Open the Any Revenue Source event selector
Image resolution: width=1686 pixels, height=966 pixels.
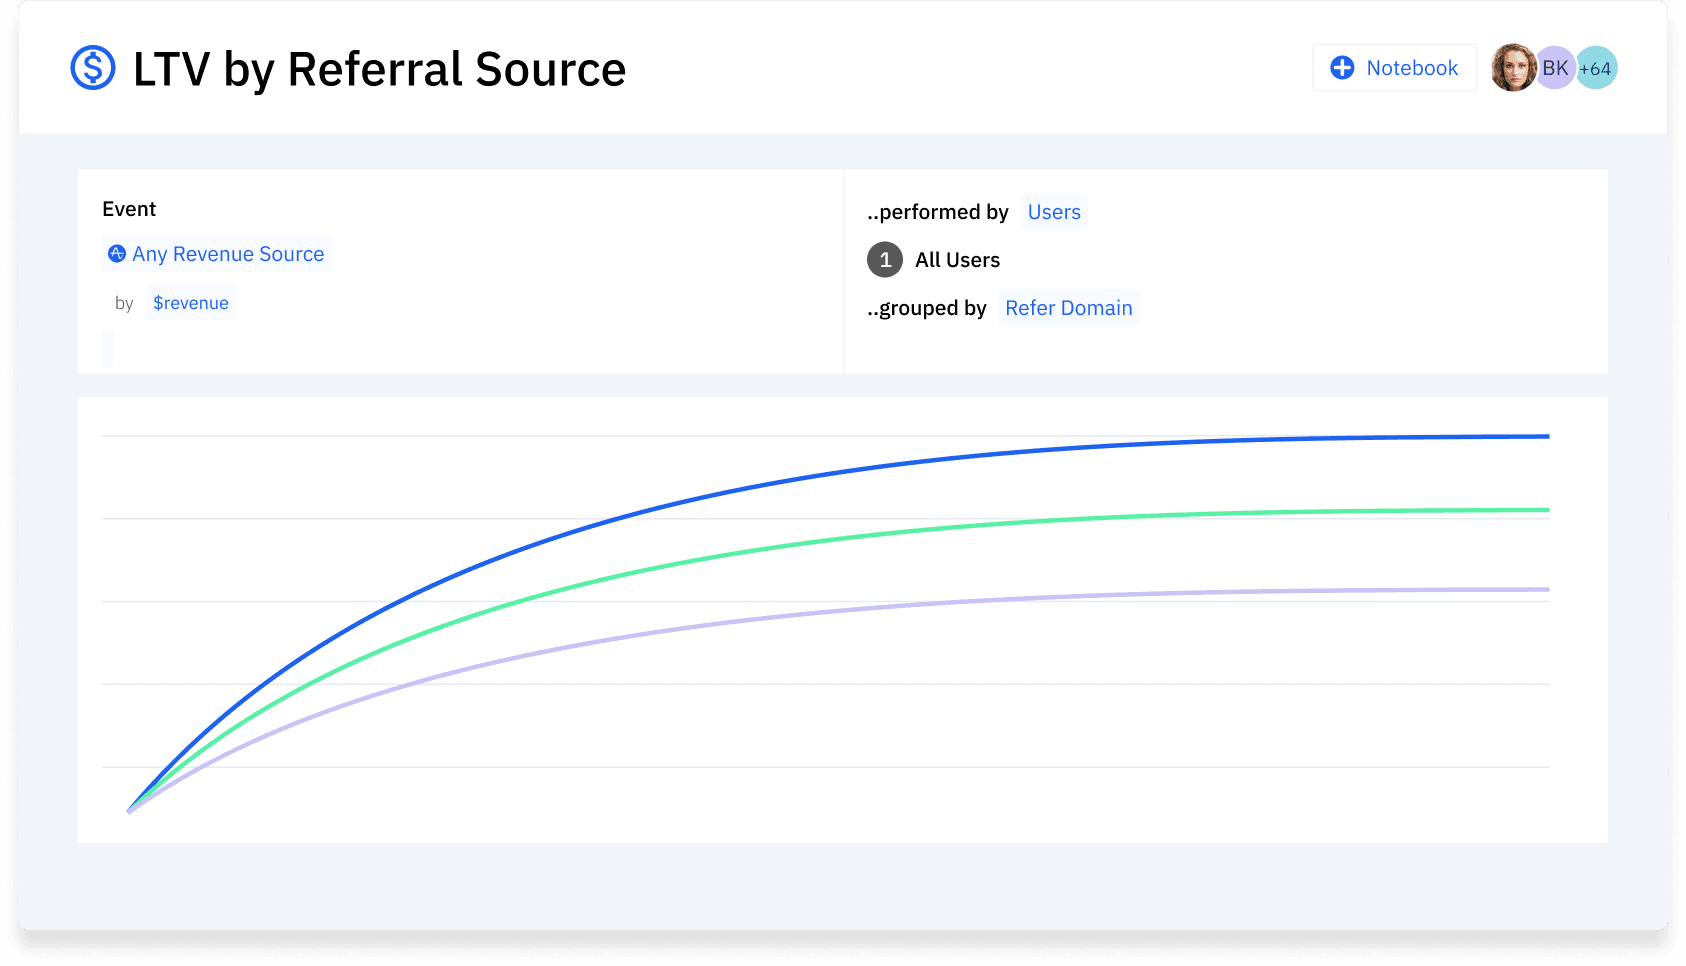coord(228,254)
